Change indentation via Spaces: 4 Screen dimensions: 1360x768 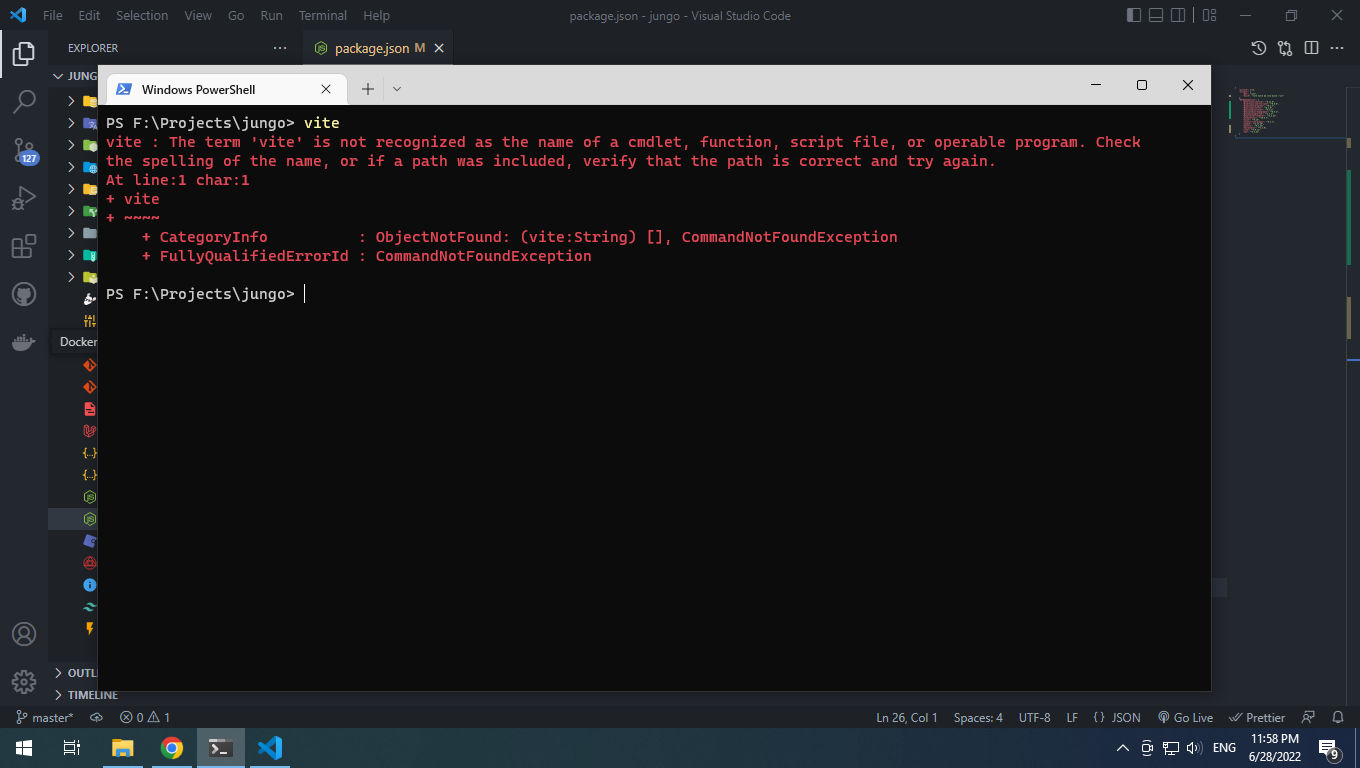point(978,717)
